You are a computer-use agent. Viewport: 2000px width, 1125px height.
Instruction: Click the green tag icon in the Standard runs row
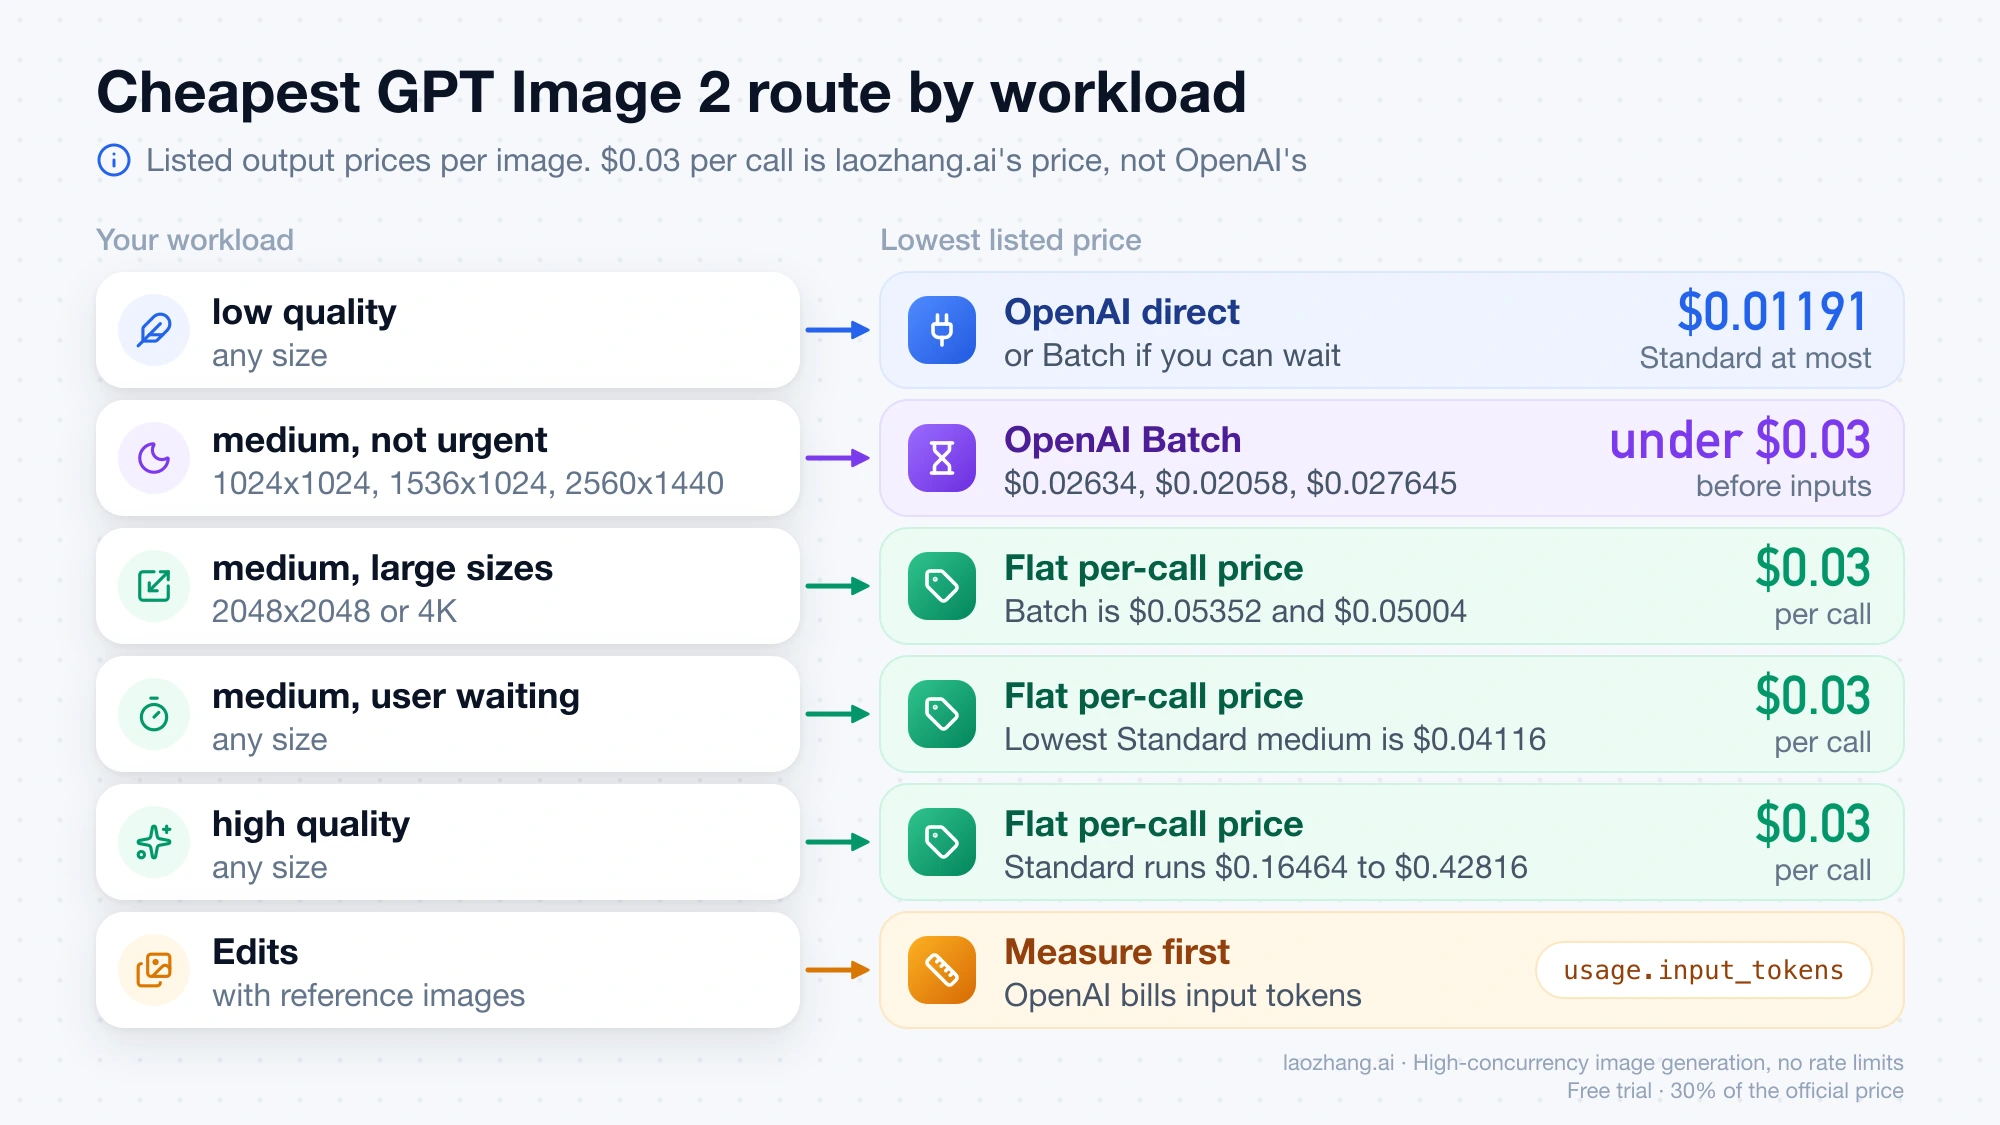click(942, 842)
